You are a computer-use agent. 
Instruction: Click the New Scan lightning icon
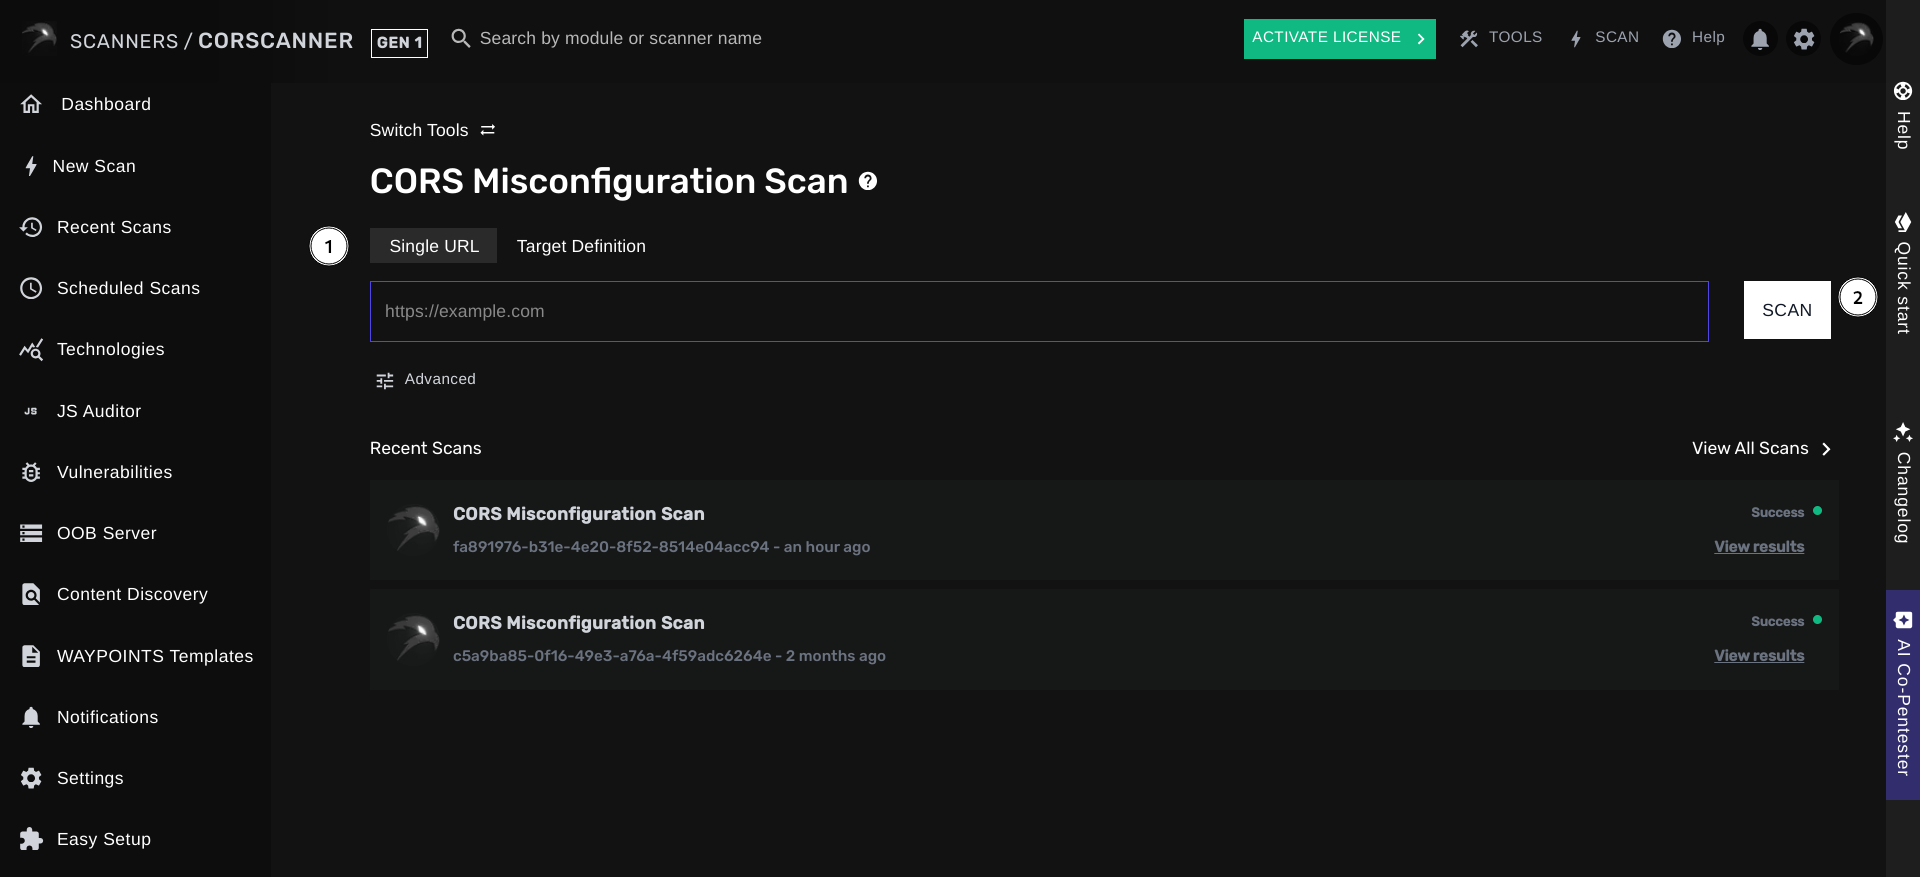pyautogui.click(x=31, y=166)
